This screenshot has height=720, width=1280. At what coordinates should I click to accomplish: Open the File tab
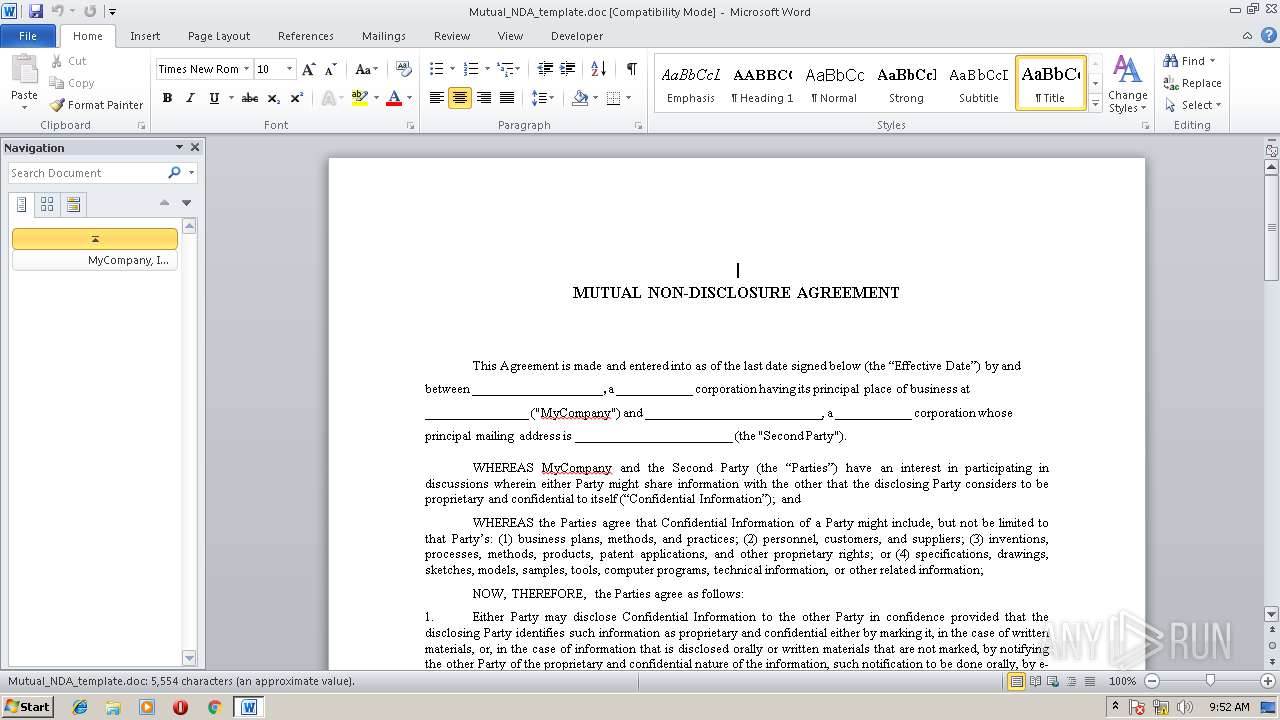(x=28, y=36)
